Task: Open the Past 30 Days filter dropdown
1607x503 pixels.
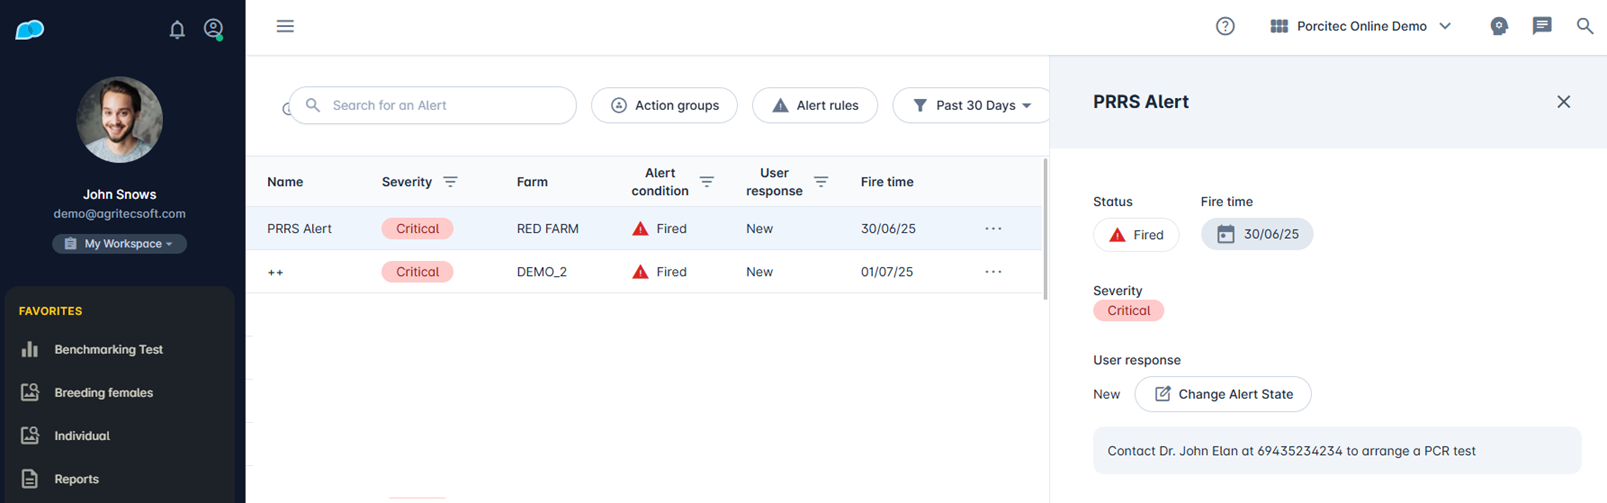Action: coord(972,105)
